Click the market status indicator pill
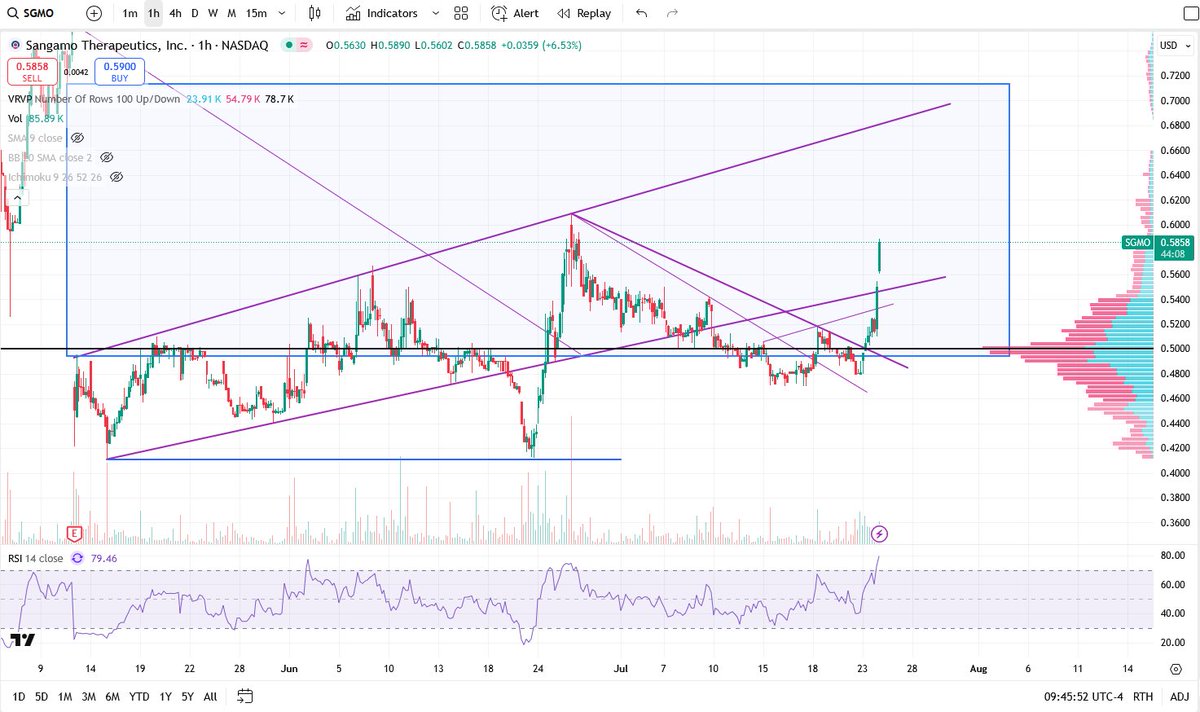The height and width of the screenshot is (712, 1200). (297, 45)
